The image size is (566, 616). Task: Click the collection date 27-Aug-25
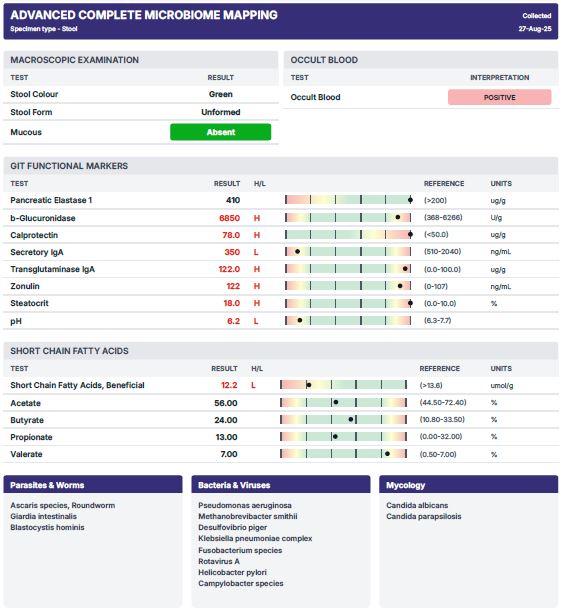[535, 29]
